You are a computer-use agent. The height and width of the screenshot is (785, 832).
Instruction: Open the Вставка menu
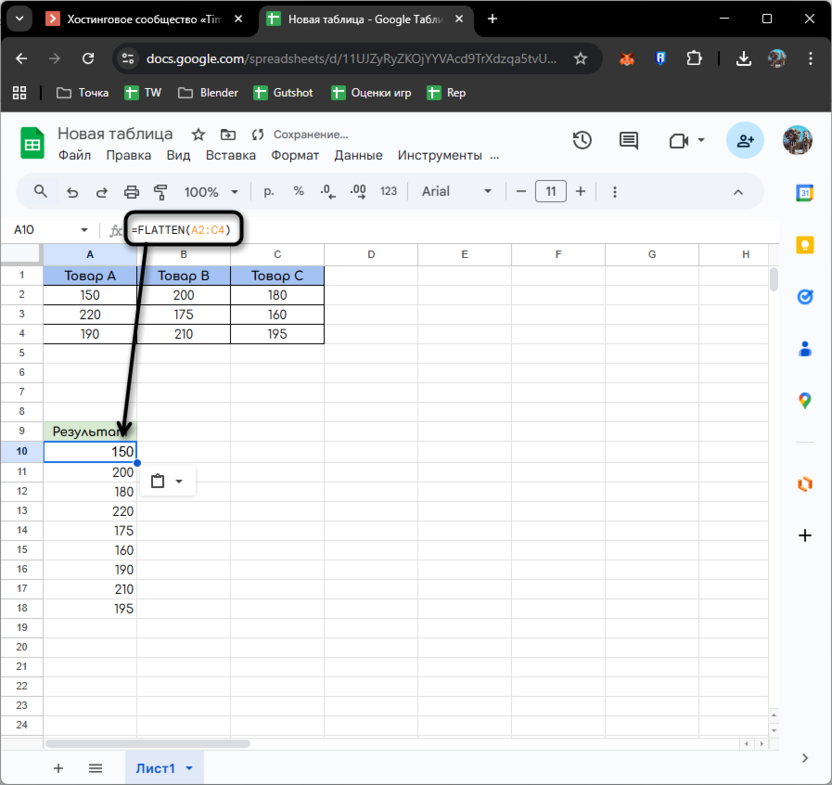pos(231,156)
